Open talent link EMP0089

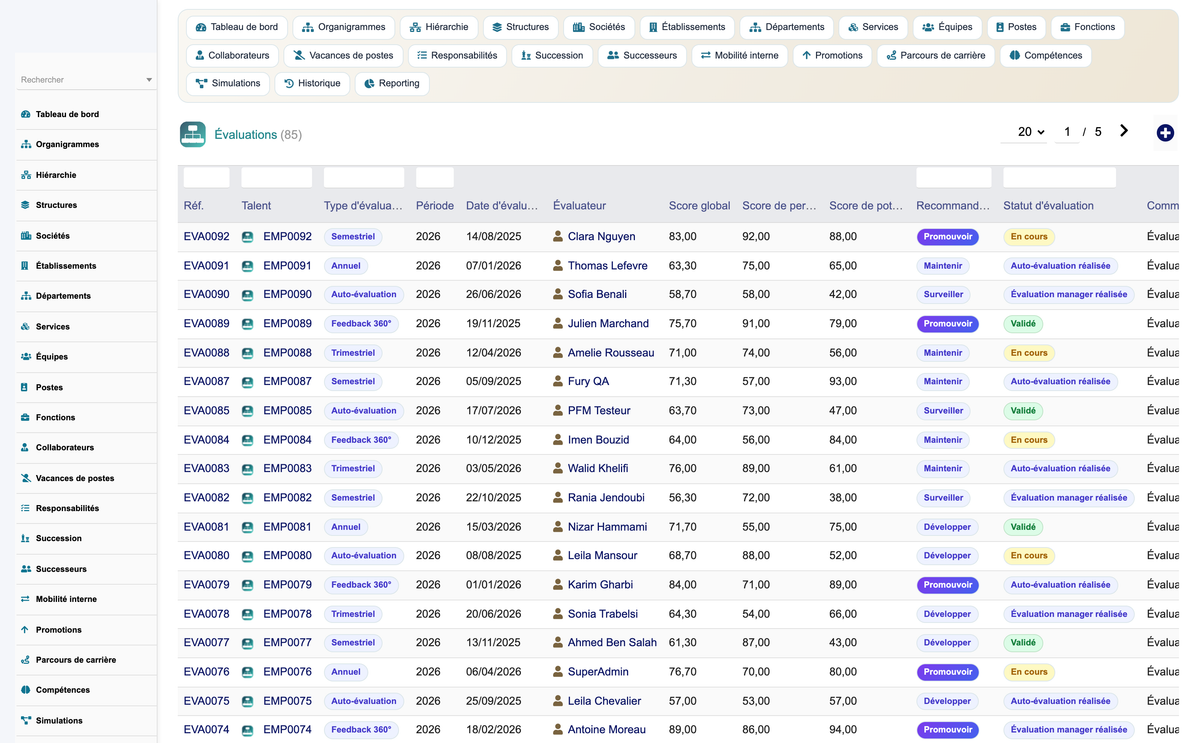pos(287,324)
